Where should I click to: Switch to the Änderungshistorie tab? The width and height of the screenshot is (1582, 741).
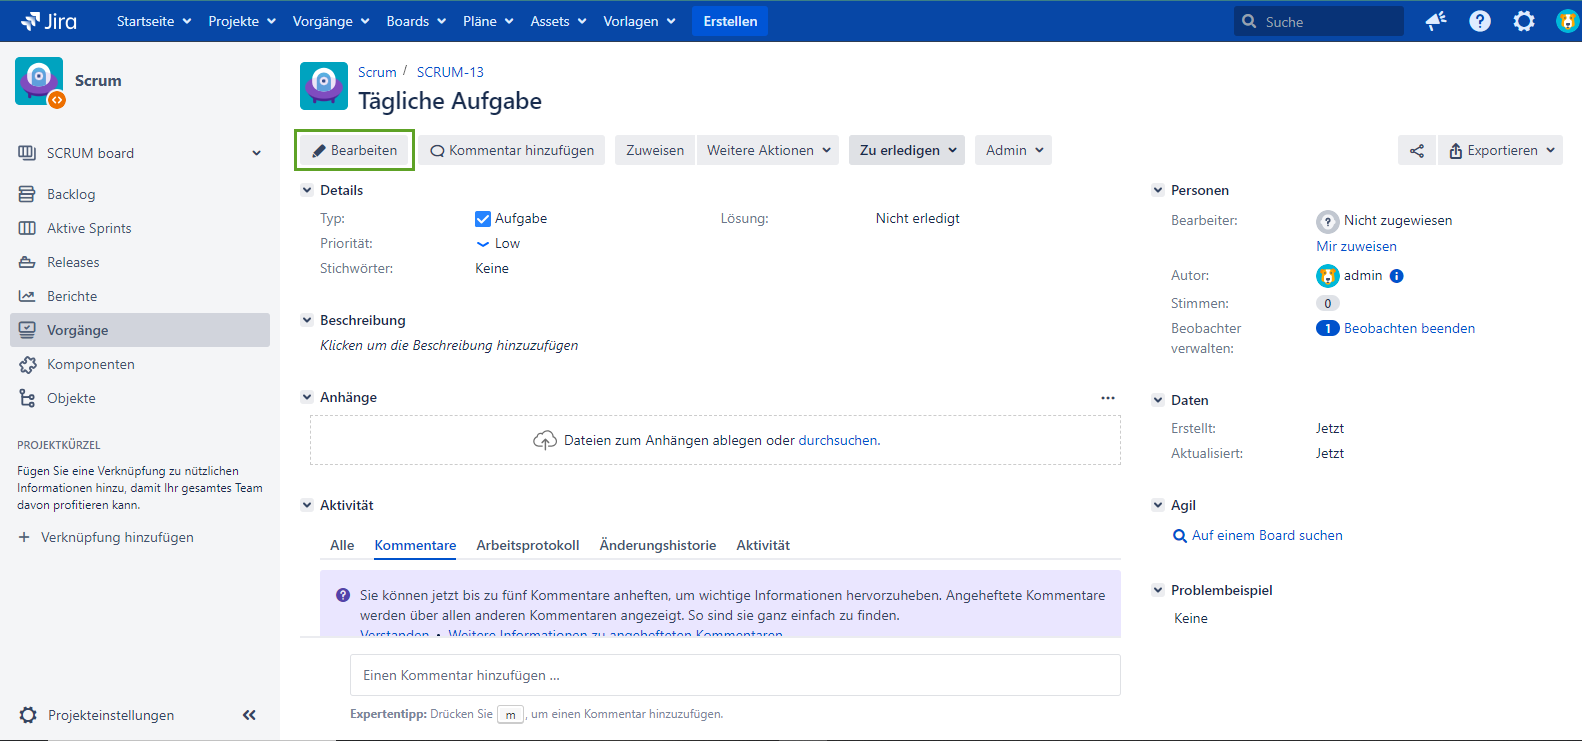[x=657, y=545]
